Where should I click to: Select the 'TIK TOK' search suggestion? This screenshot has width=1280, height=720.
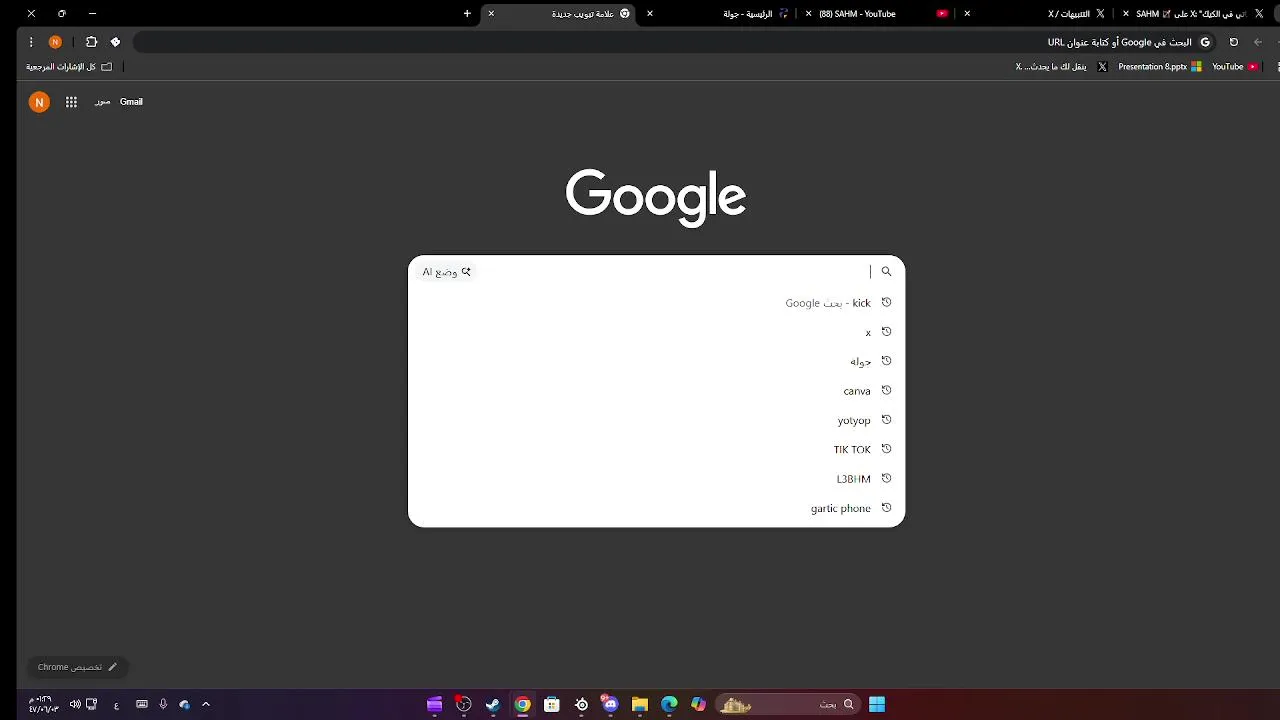tap(656, 449)
